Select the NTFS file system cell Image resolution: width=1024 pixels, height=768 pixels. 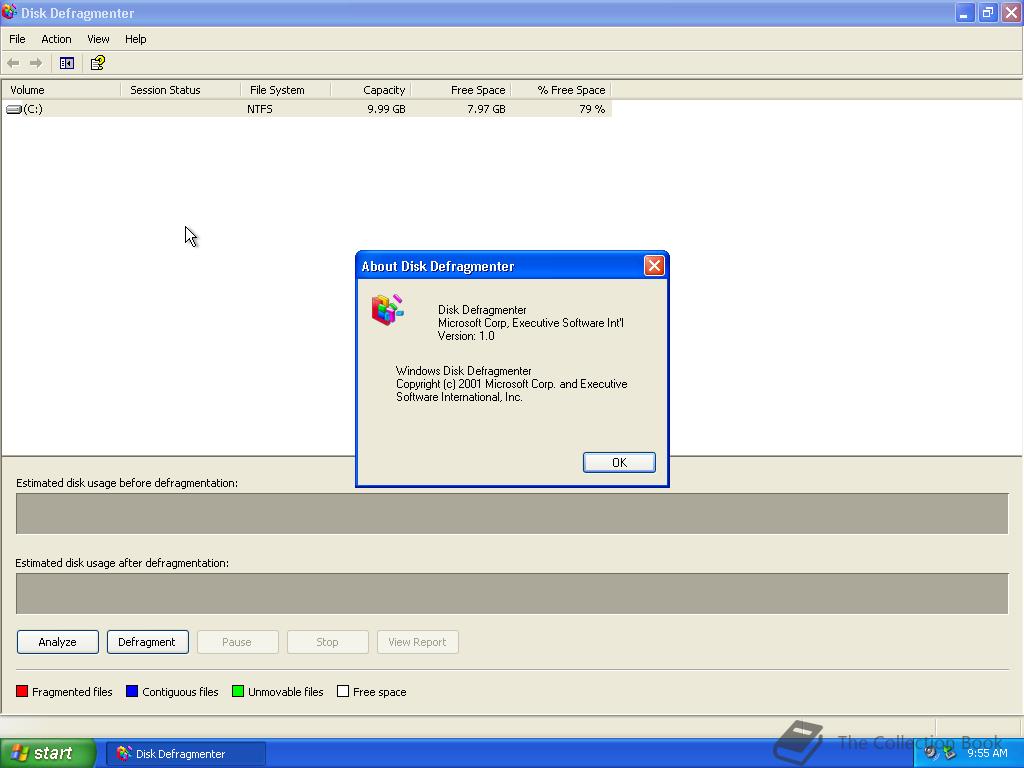pyautogui.click(x=260, y=109)
